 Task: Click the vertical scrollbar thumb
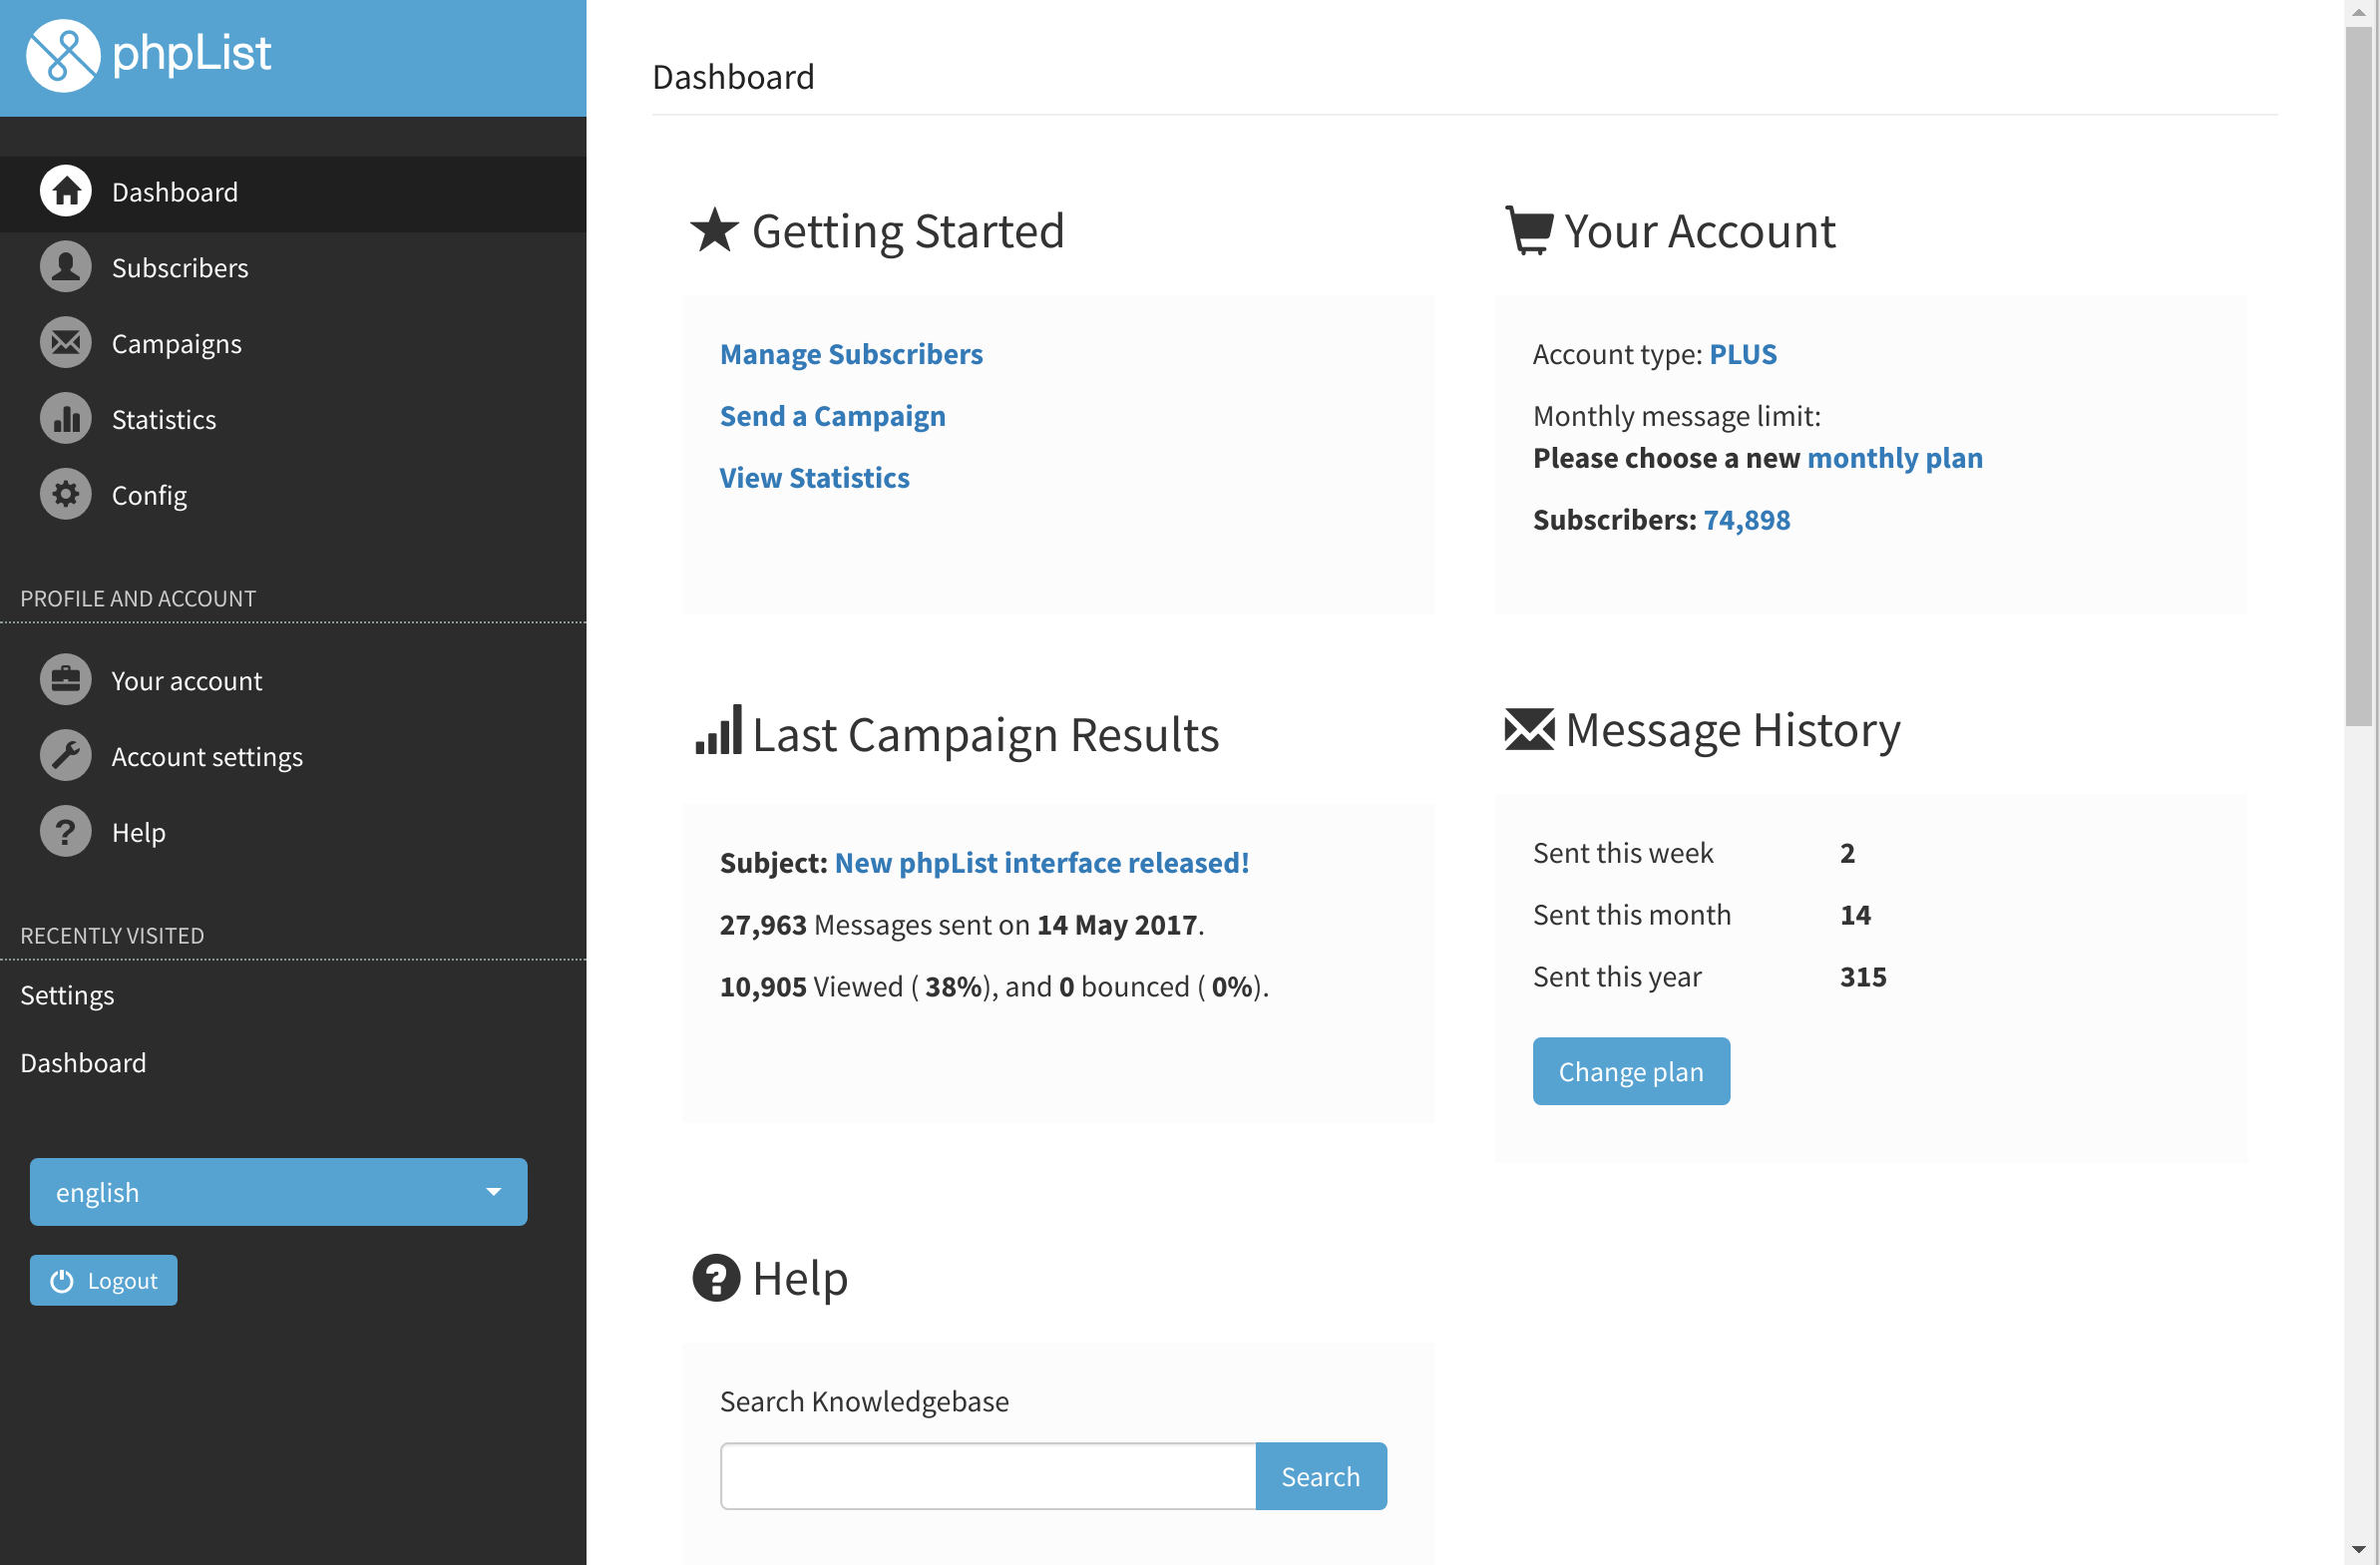(2360, 375)
